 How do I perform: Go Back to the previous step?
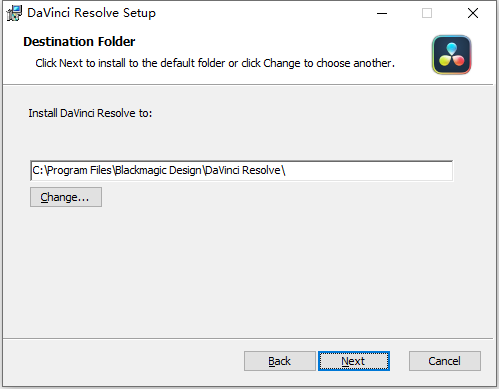[x=280, y=361]
